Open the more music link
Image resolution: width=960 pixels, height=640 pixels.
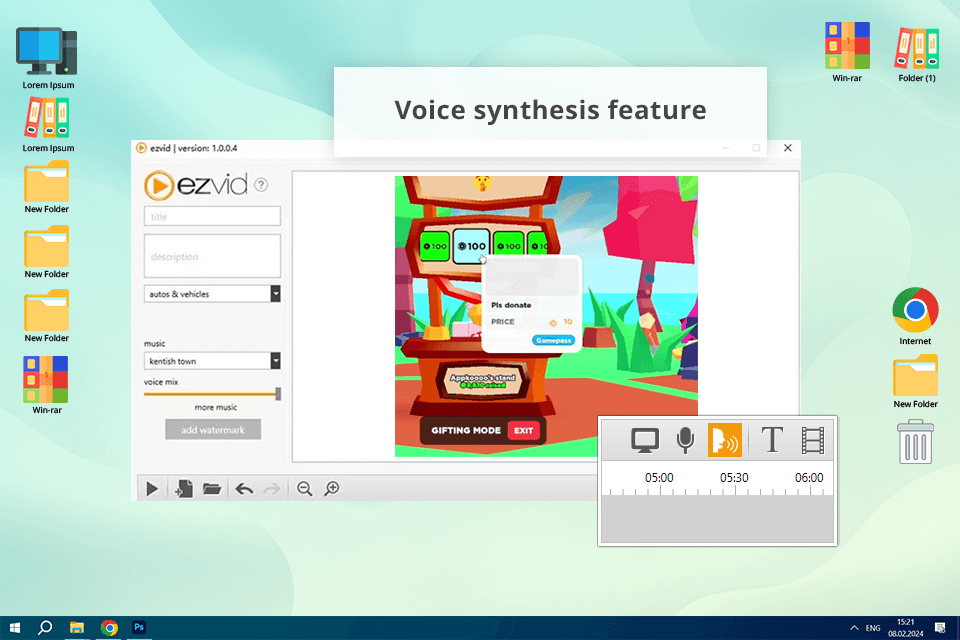(x=216, y=407)
